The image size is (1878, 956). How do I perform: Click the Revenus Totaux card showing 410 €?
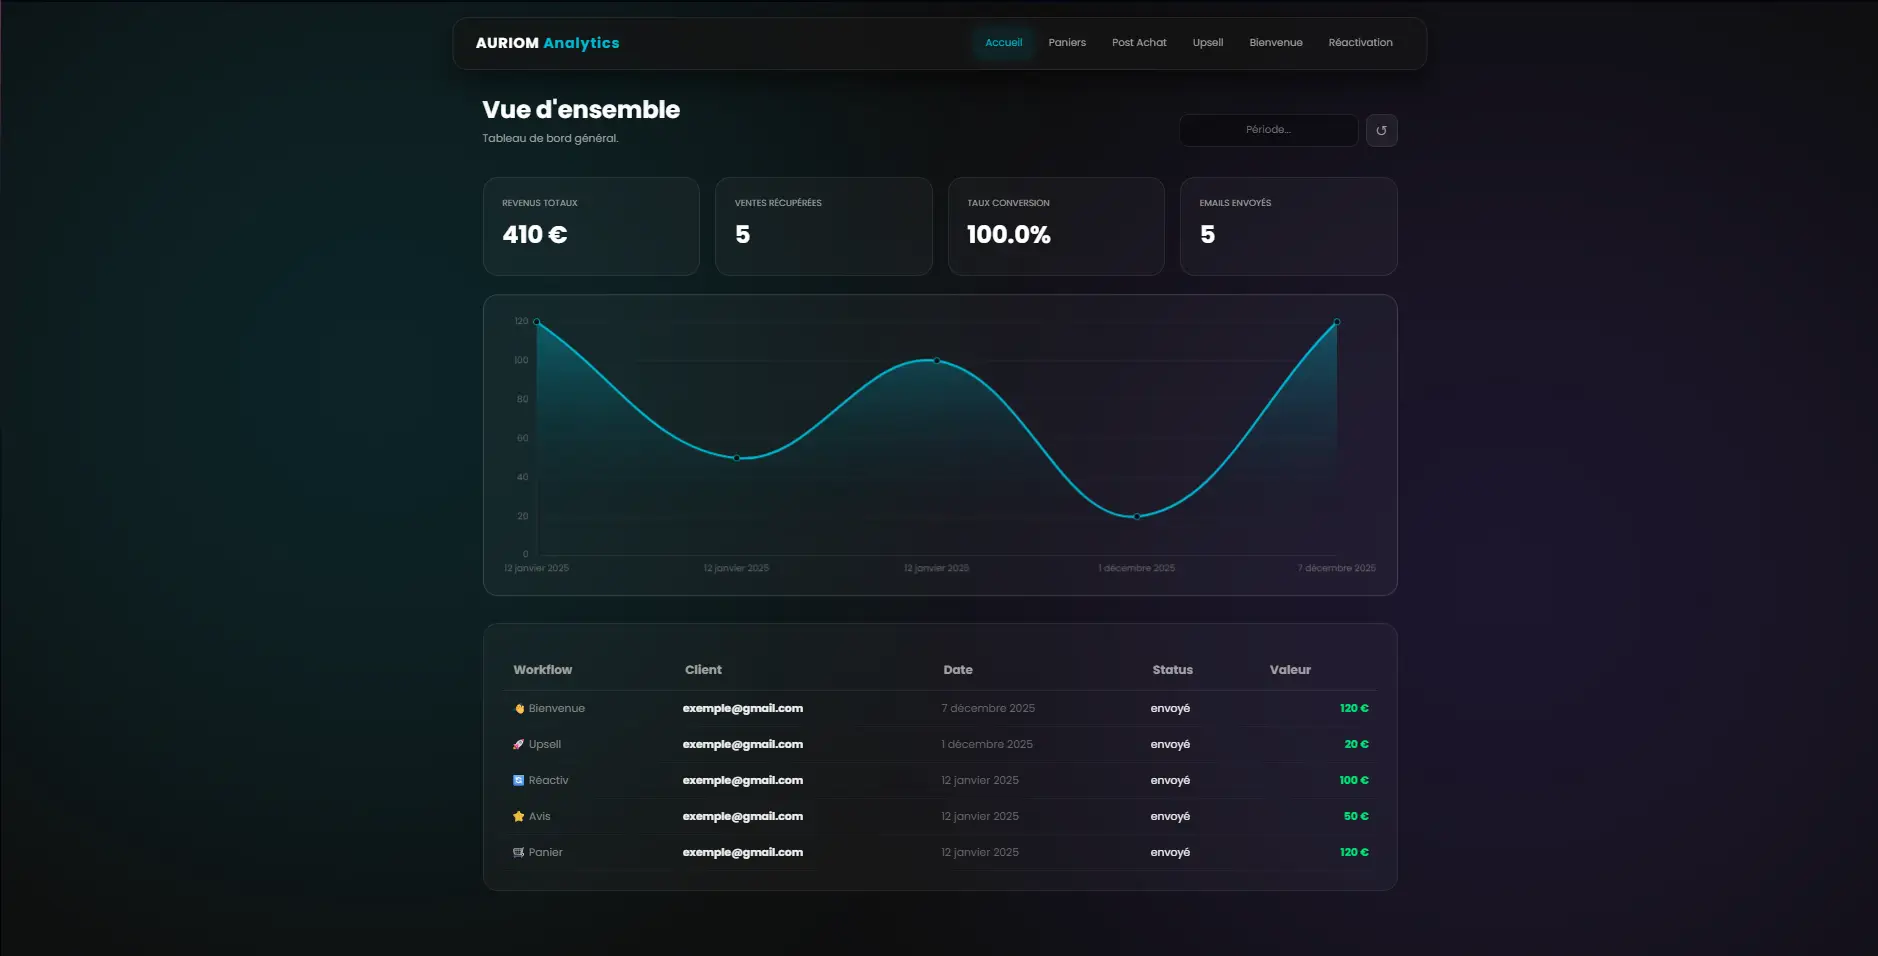tap(591, 226)
